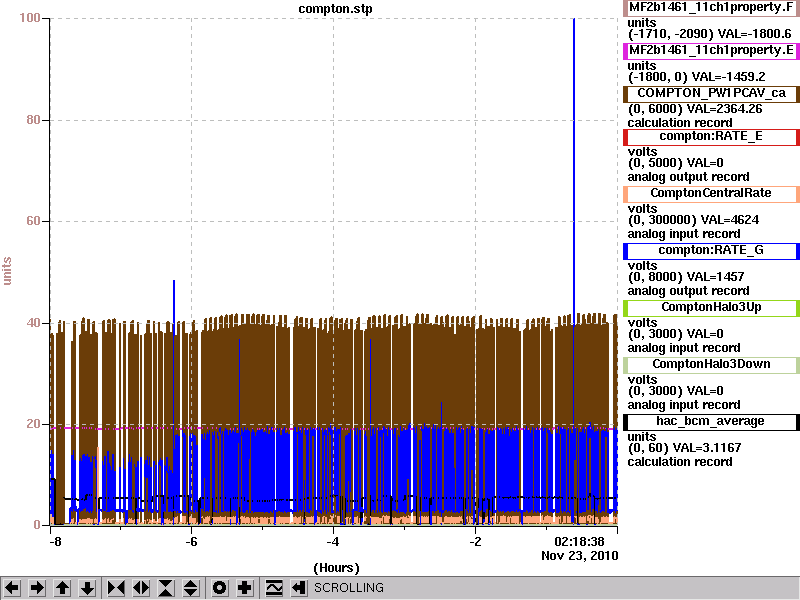Zoom in on the time axis (bowtie icon)

tap(116, 588)
